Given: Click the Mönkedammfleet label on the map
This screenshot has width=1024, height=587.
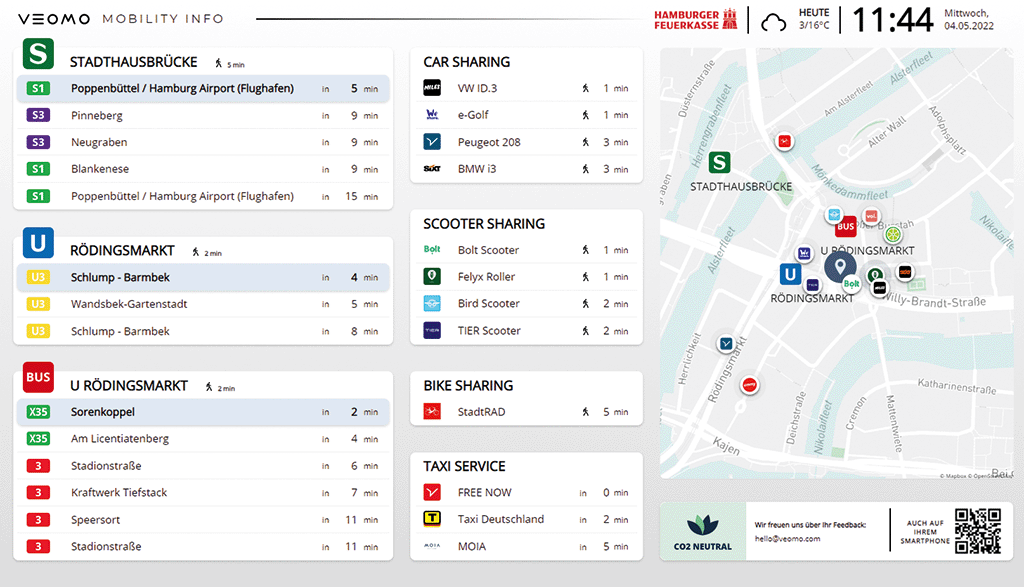Looking at the screenshot, I should 849,183.
